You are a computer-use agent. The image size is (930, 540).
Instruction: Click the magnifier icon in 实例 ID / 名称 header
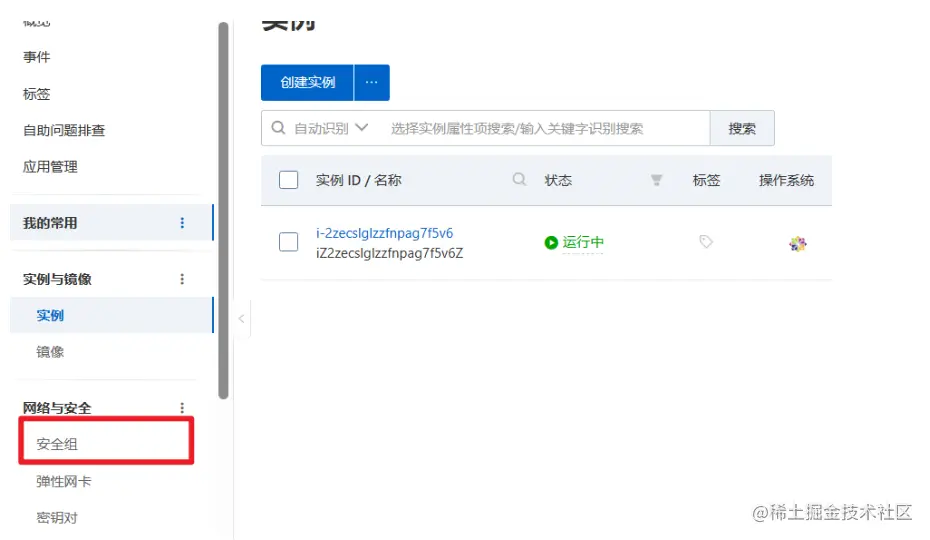(x=519, y=179)
